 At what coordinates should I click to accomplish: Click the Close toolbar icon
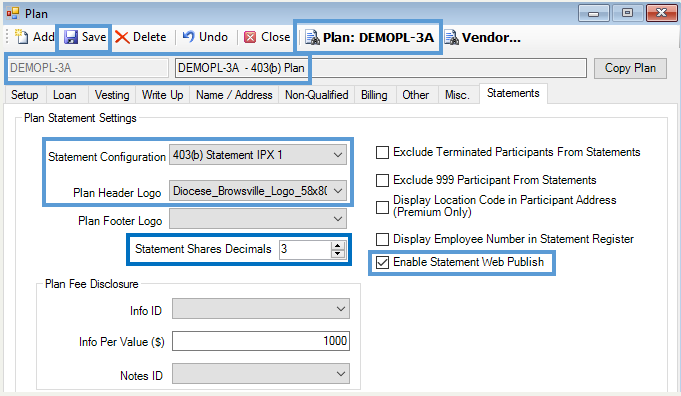(x=250, y=37)
